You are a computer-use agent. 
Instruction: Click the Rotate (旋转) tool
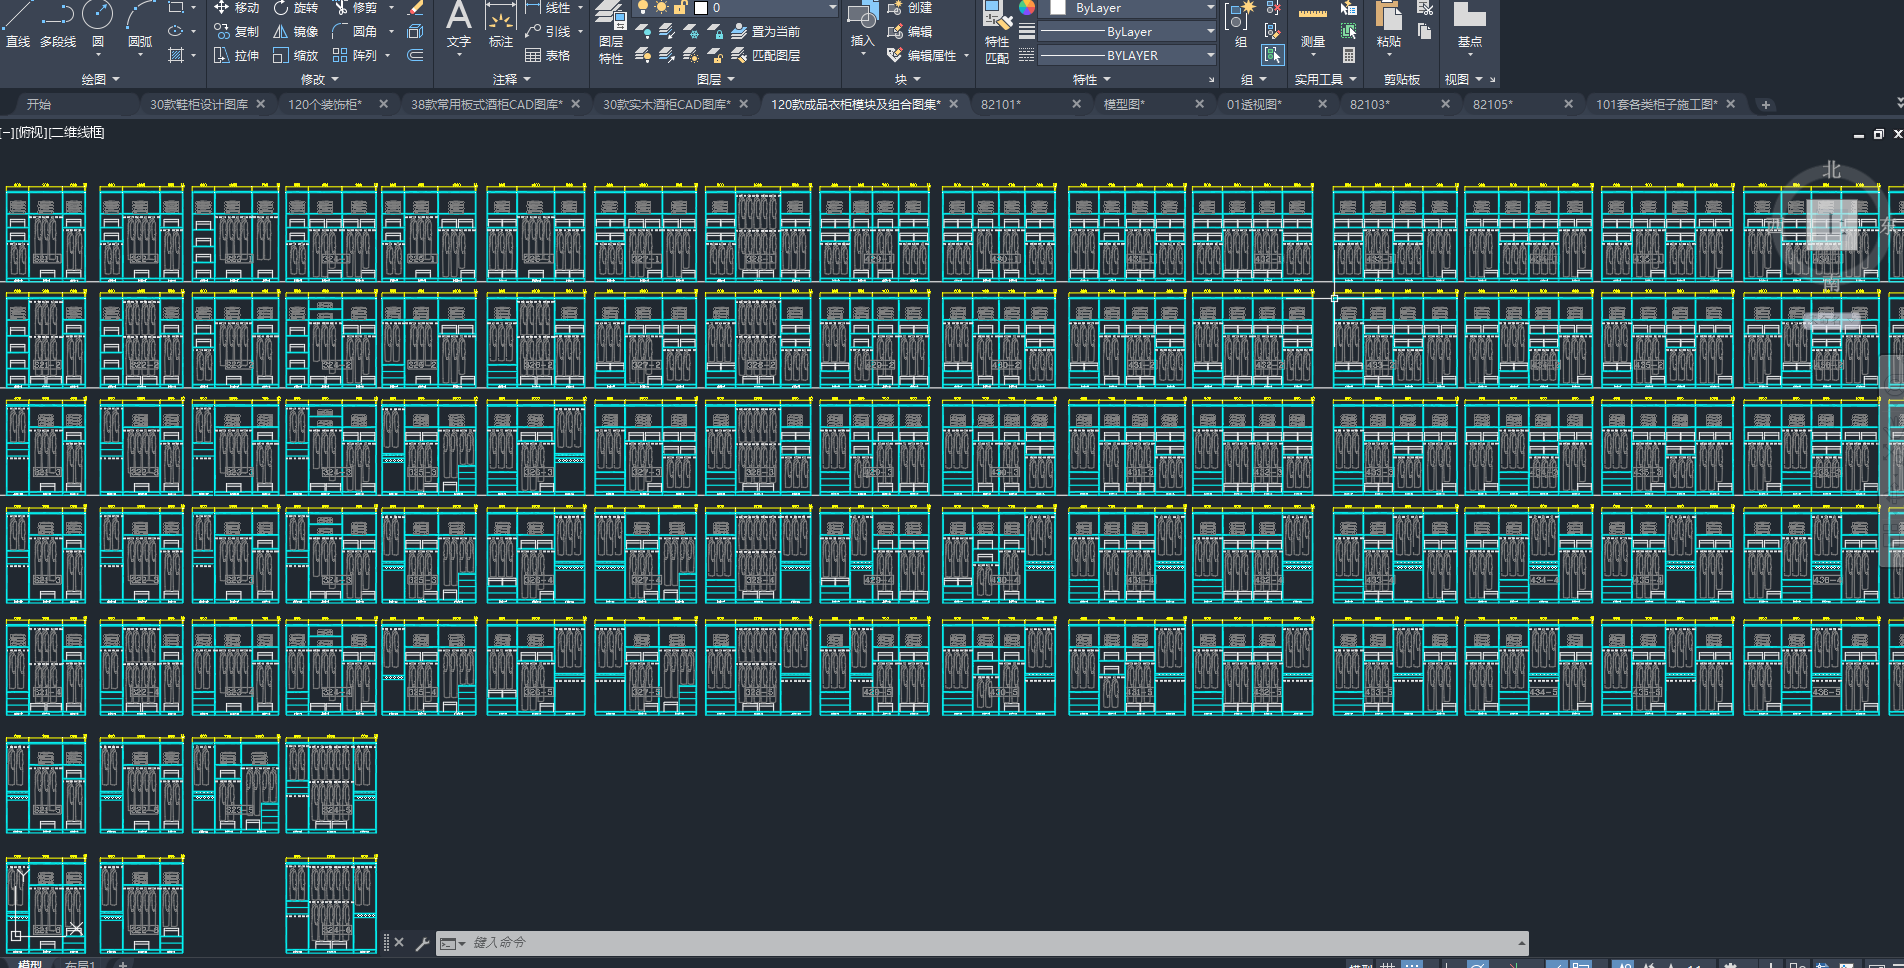click(296, 8)
